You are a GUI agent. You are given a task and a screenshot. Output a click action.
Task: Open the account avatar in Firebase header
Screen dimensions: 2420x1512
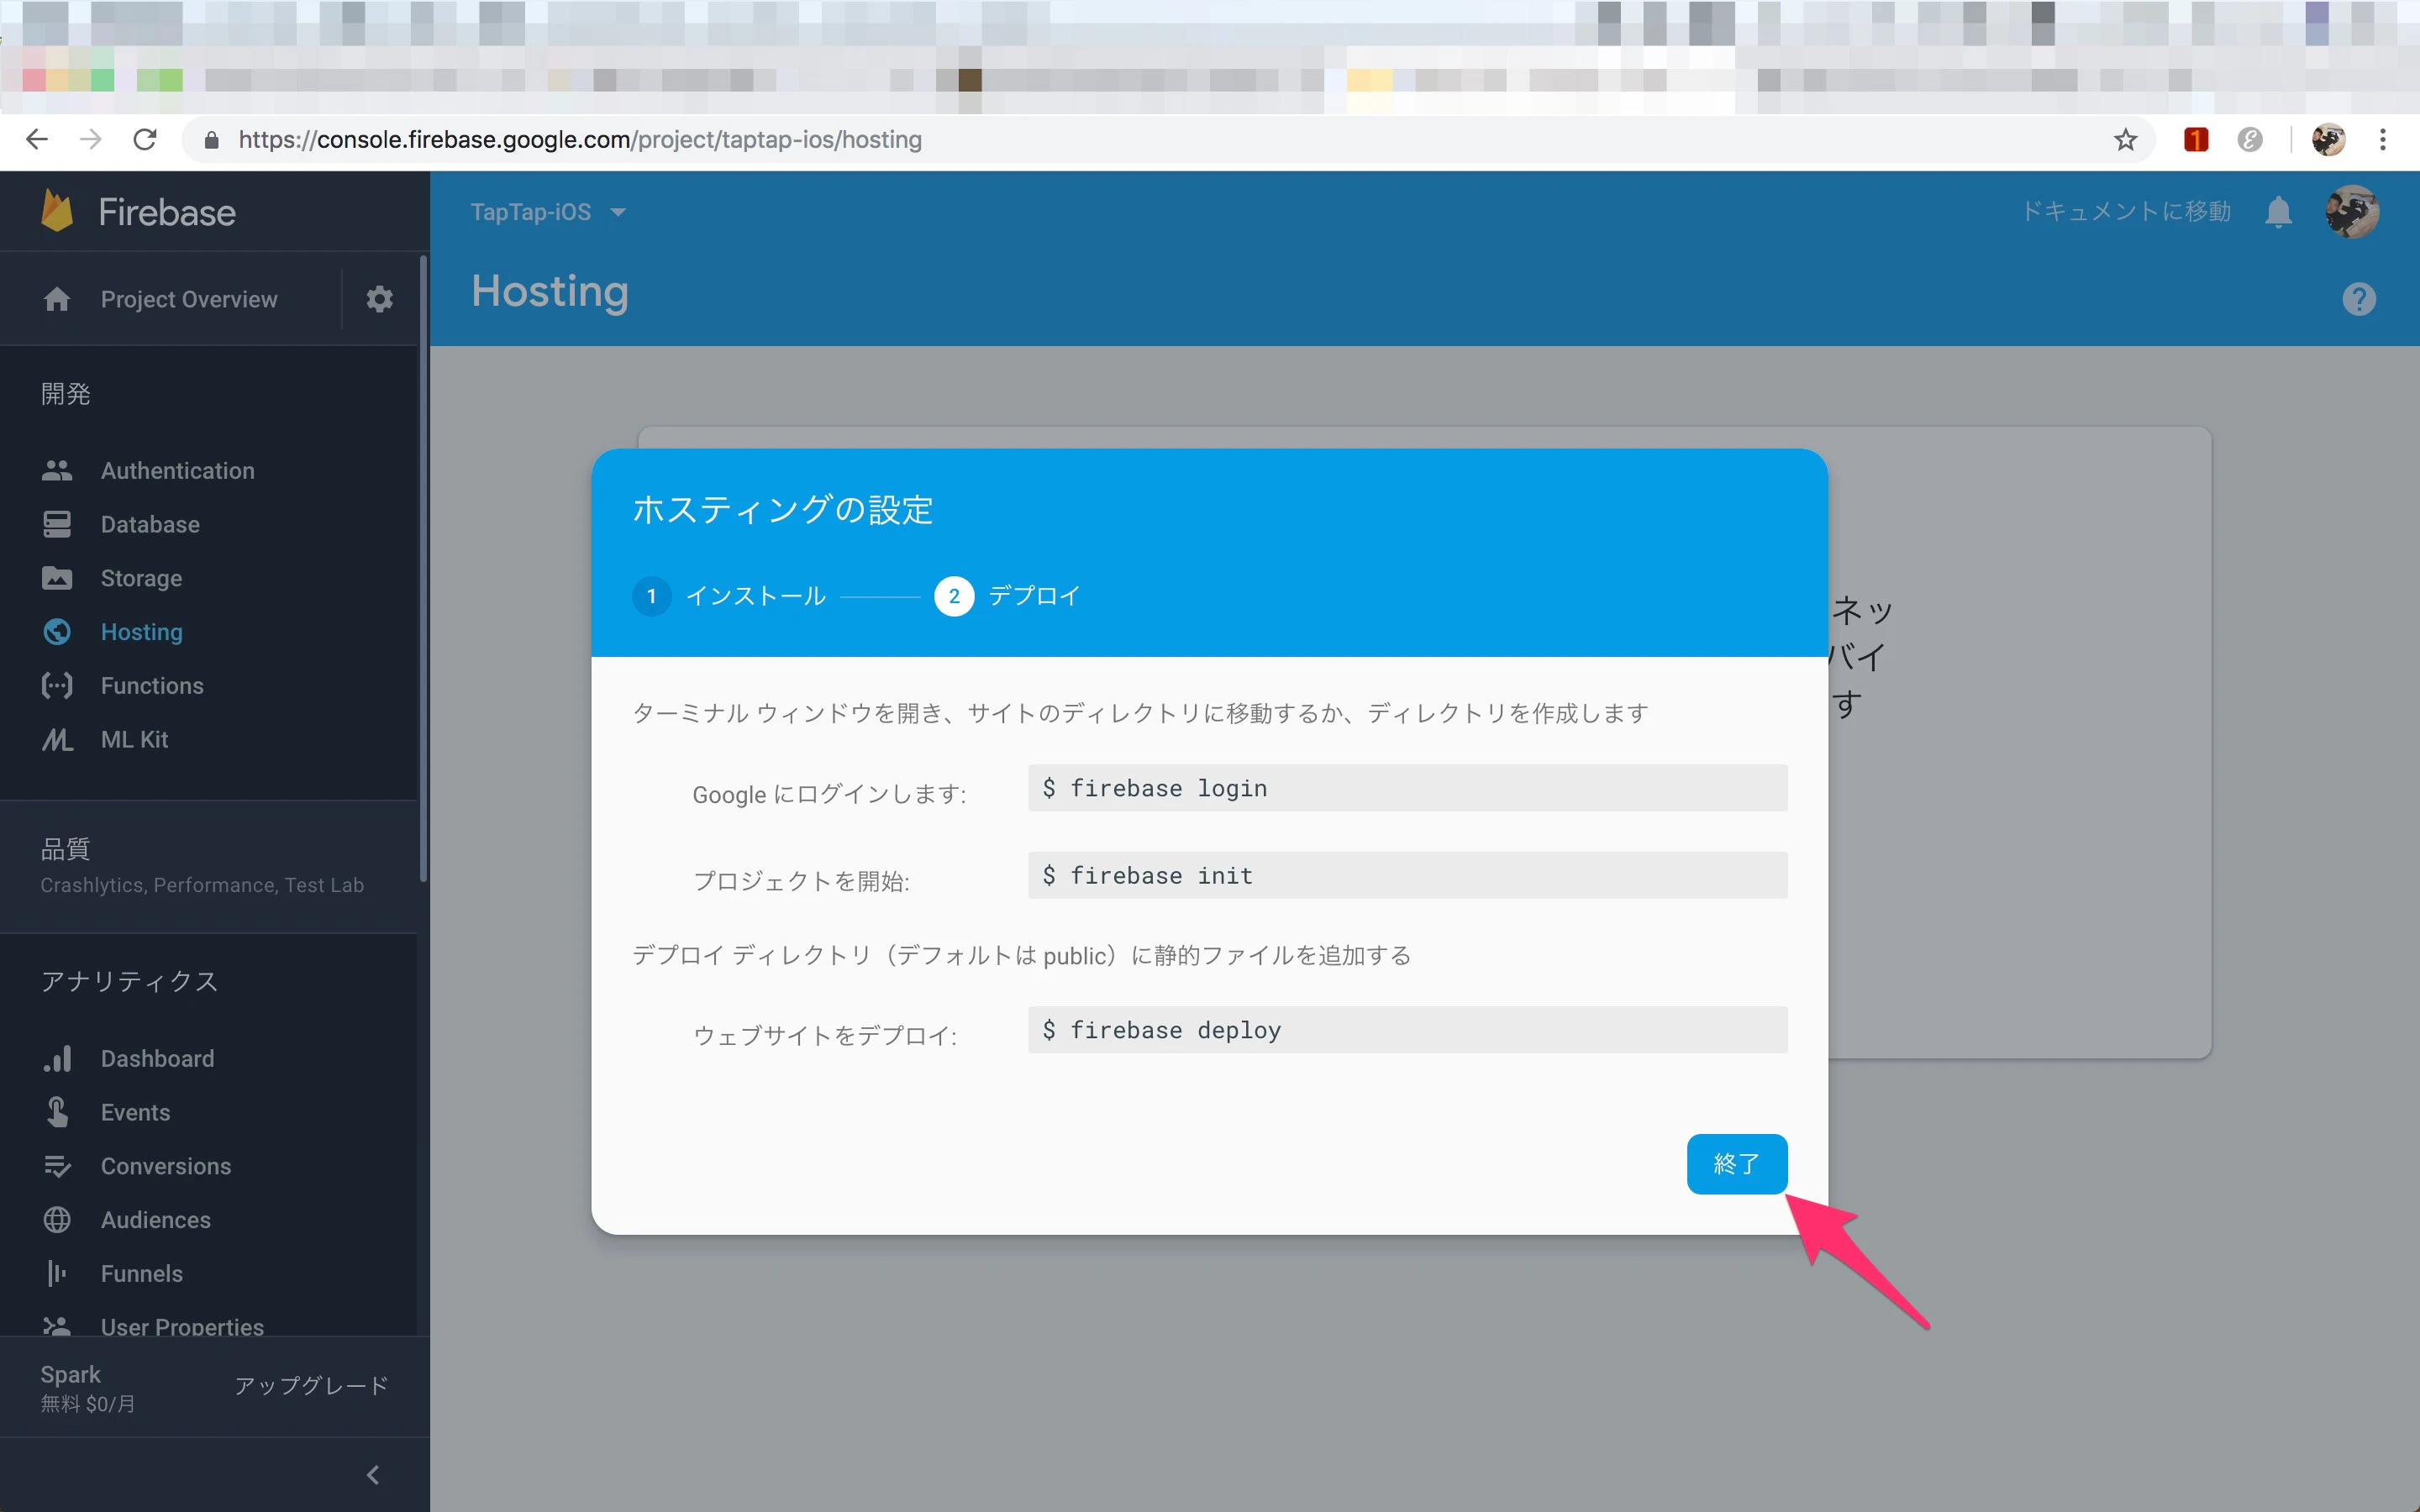point(2351,212)
